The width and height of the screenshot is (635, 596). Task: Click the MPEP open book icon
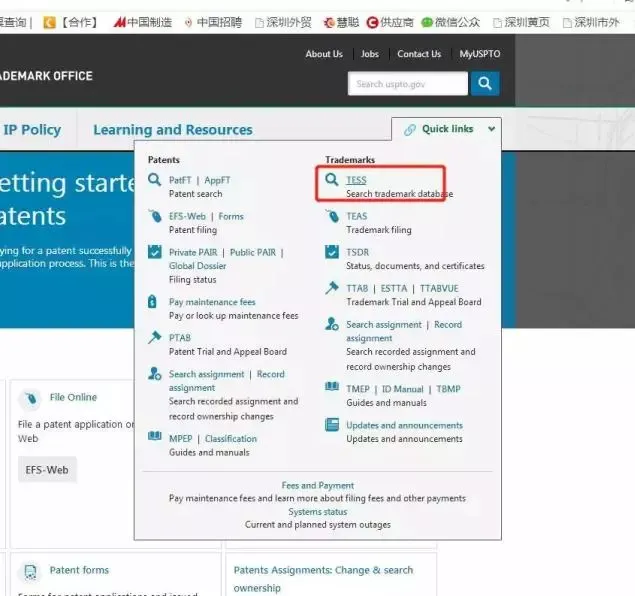tap(155, 436)
